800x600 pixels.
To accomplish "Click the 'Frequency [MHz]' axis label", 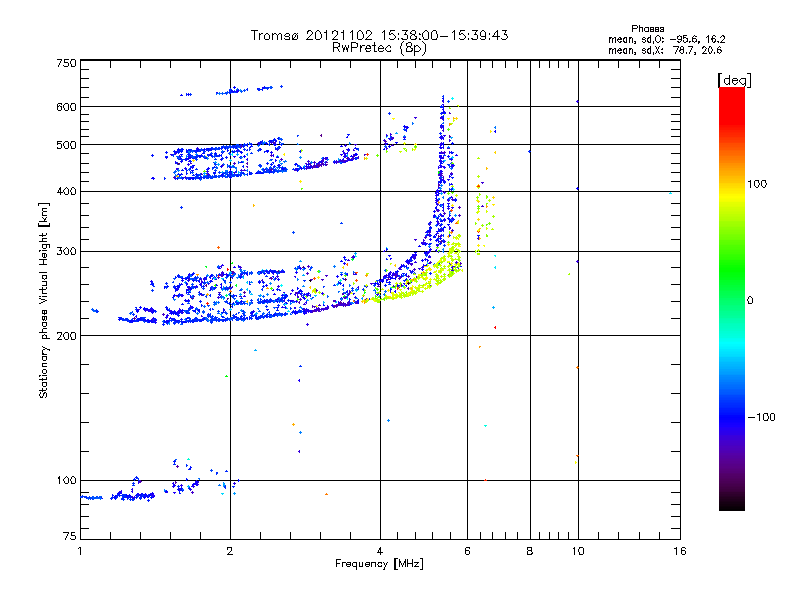I will pos(379,564).
